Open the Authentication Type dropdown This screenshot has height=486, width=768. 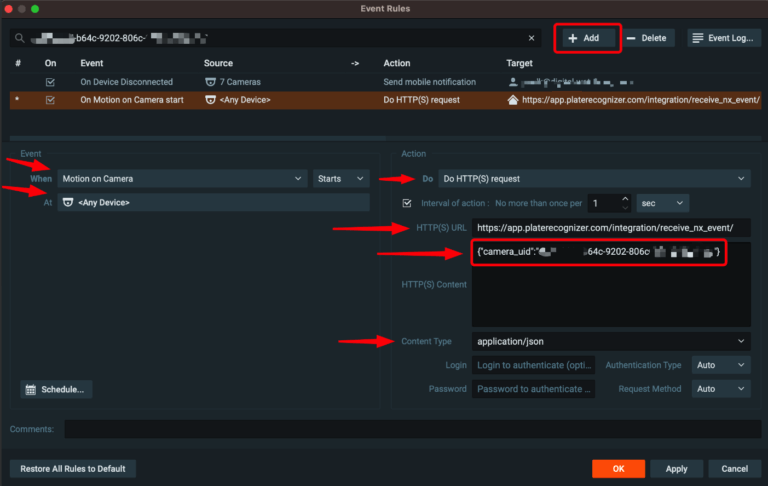pyautogui.click(x=720, y=365)
